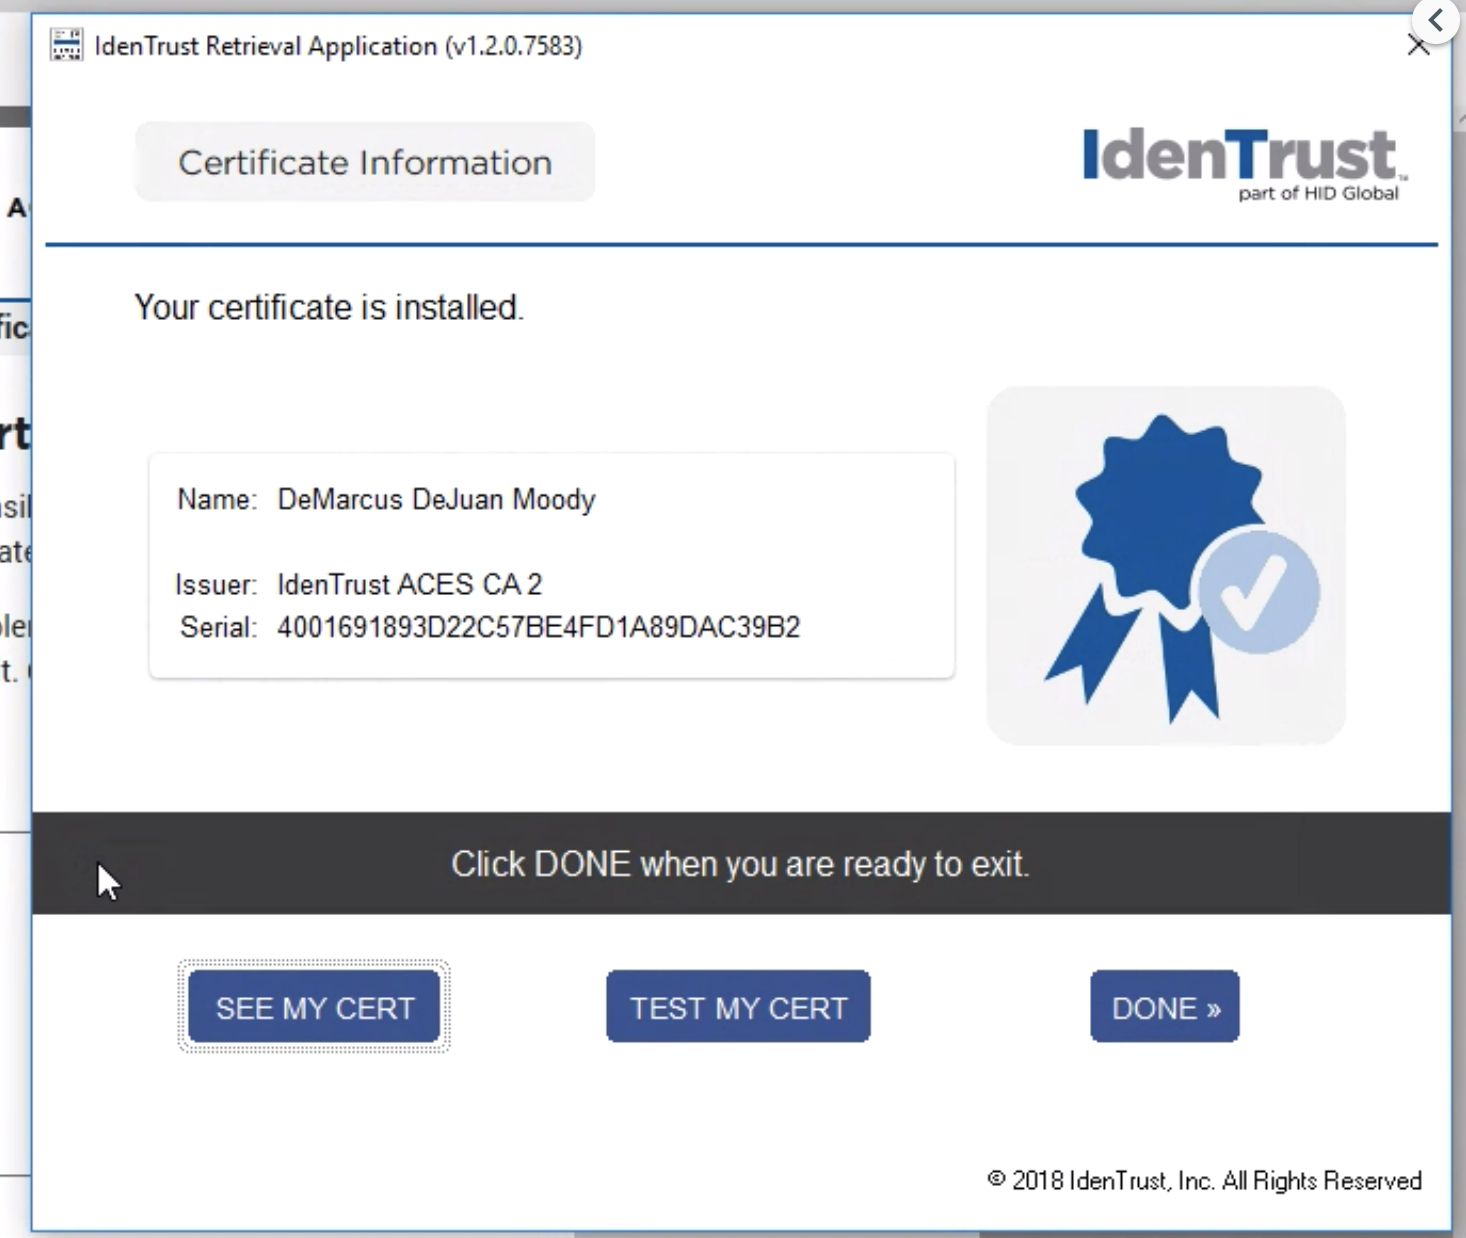Click the 'Serial:' label

pos(218,627)
